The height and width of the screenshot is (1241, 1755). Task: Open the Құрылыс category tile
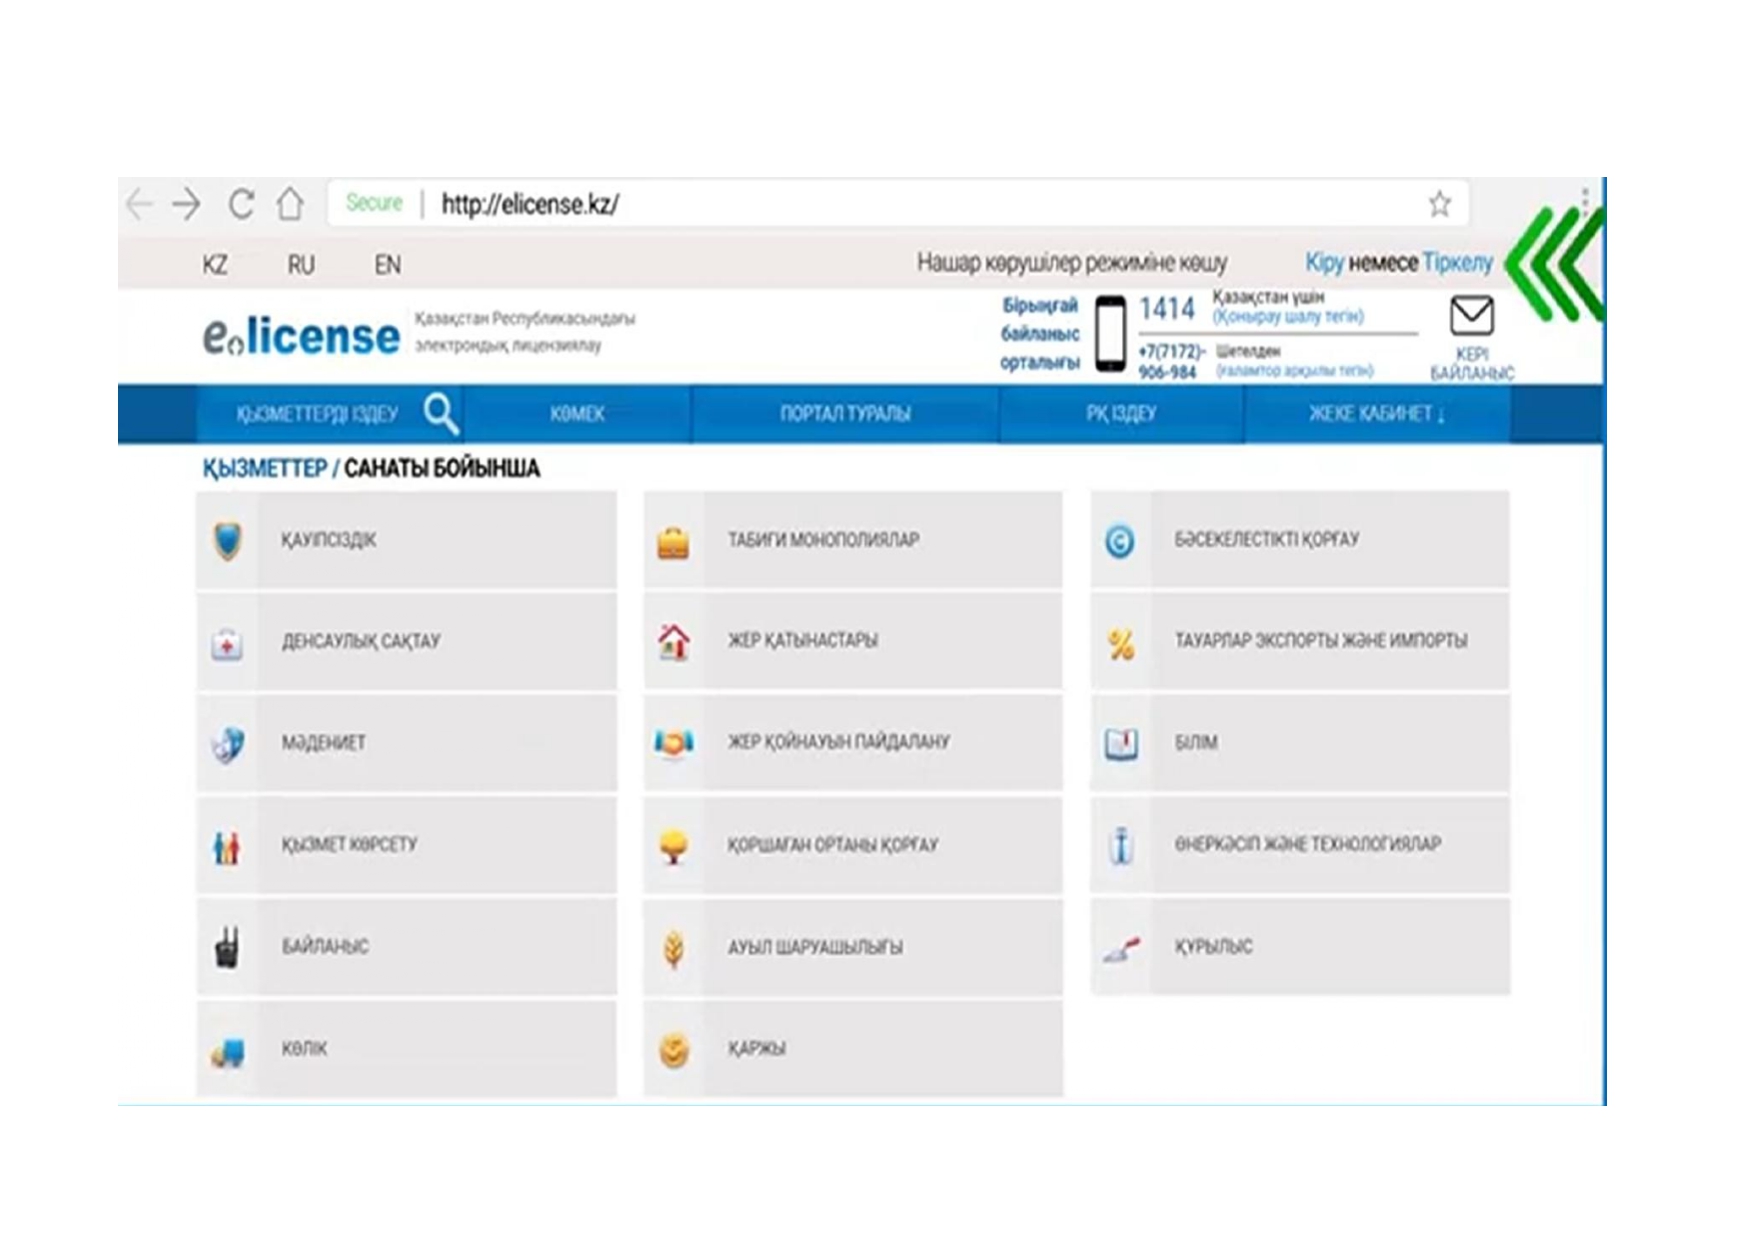(1299, 947)
